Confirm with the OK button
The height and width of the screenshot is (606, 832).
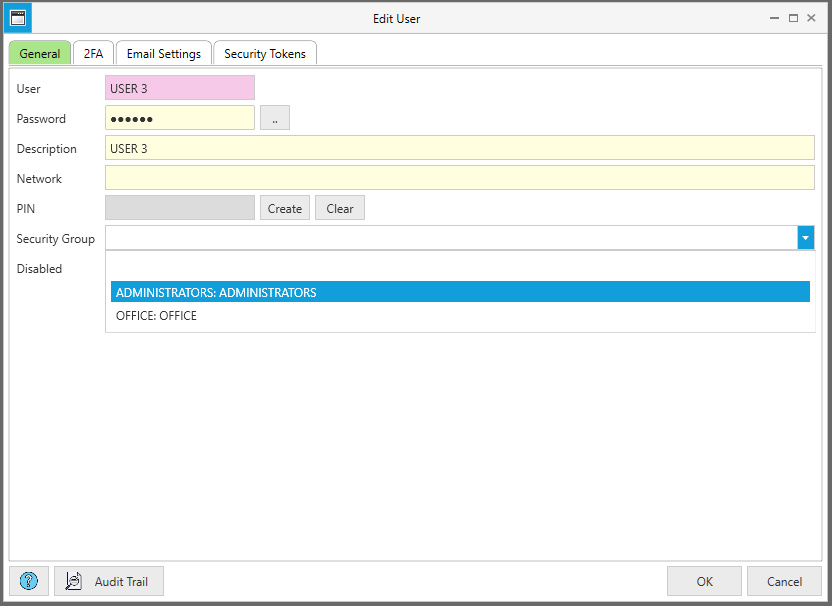point(704,581)
